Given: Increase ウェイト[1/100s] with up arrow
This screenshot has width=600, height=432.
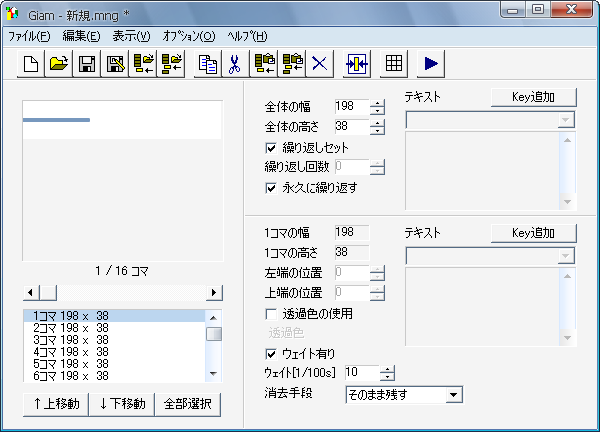Looking at the screenshot, I should [x=387, y=369].
